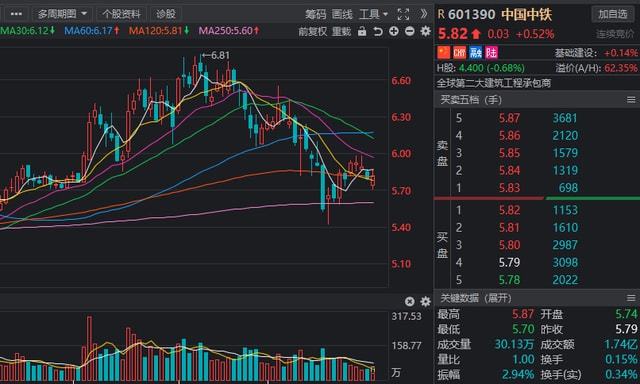Click sell level 1 price 5.83

[509, 188]
